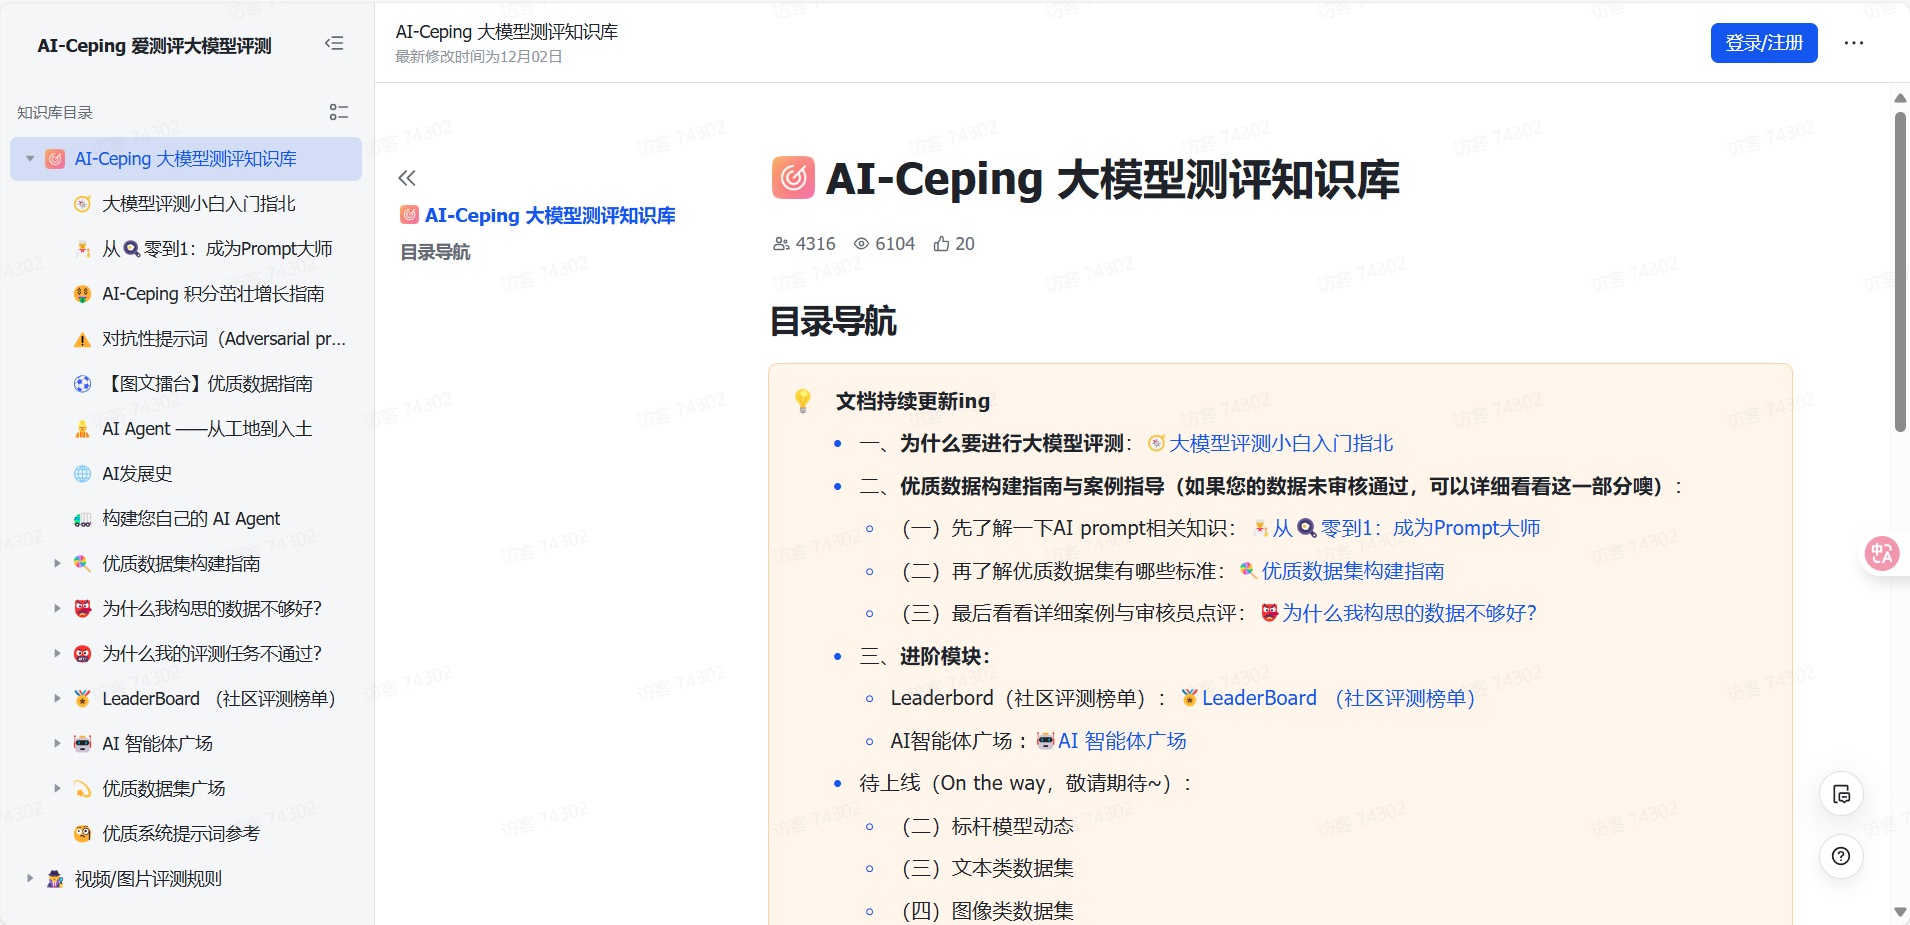Click the member count people icon
This screenshot has width=1910, height=925.
click(781, 244)
